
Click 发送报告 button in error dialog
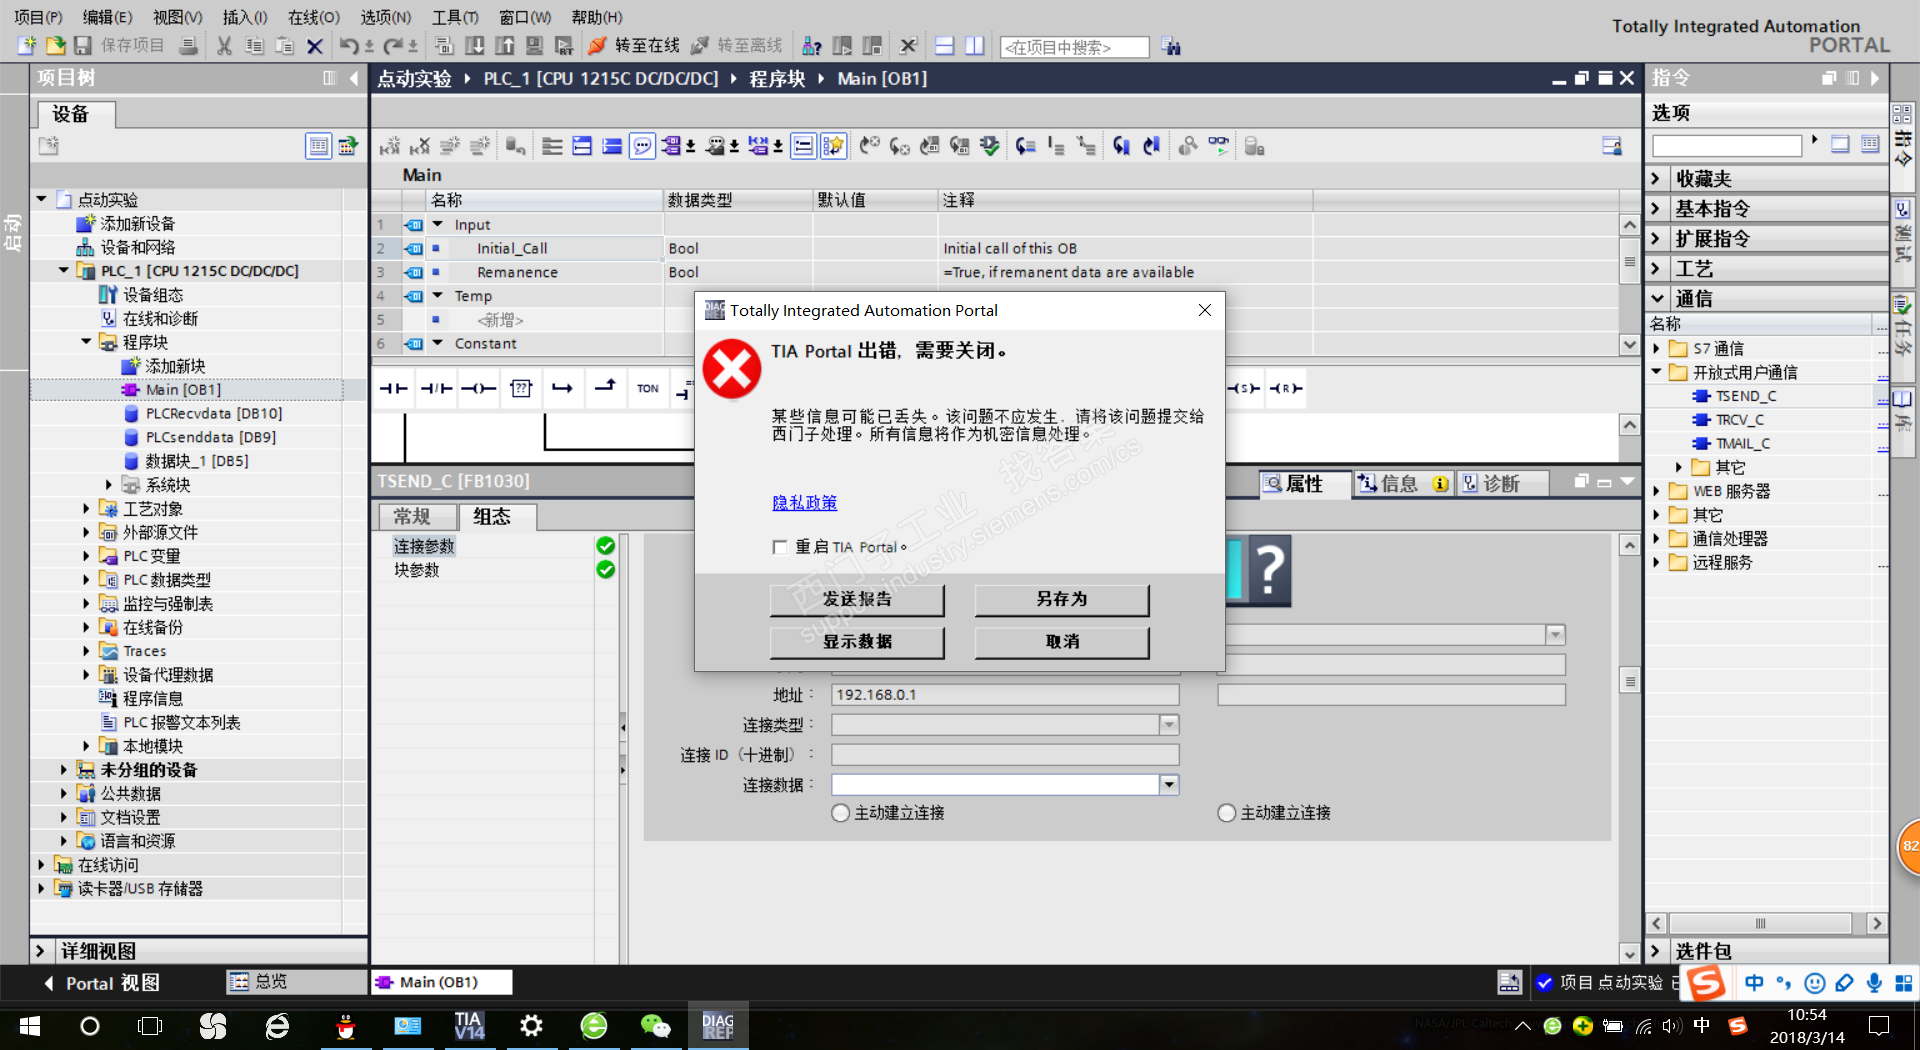click(857, 599)
